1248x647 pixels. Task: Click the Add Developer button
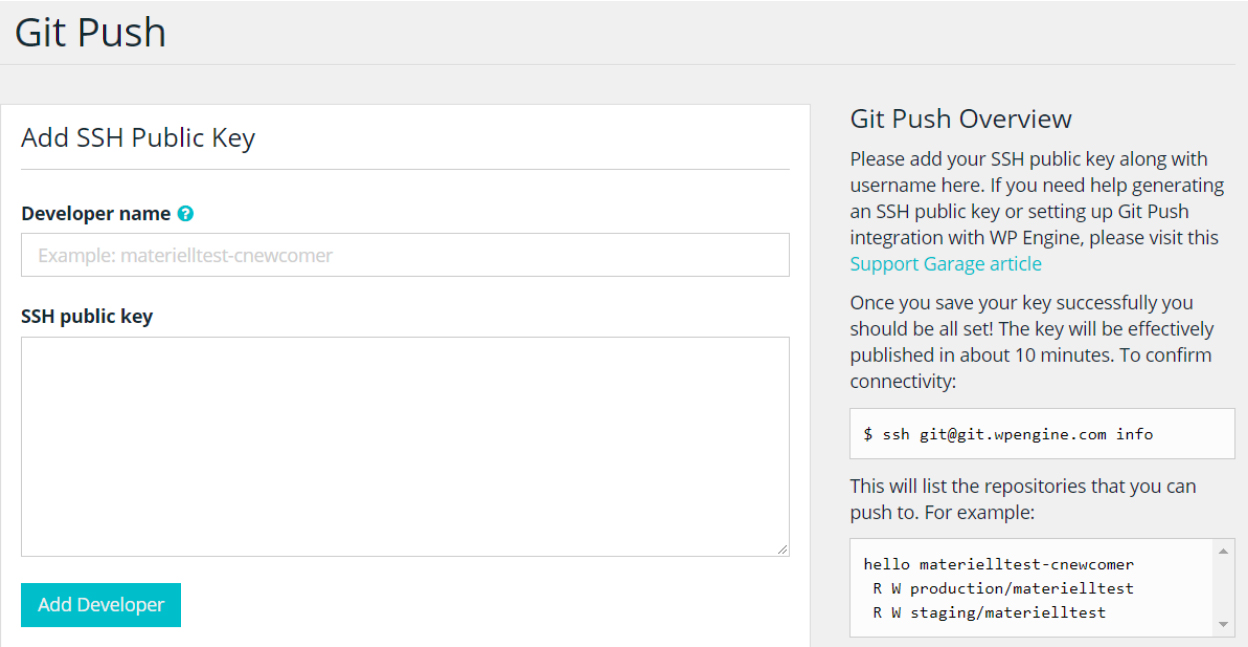(x=101, y=605)
